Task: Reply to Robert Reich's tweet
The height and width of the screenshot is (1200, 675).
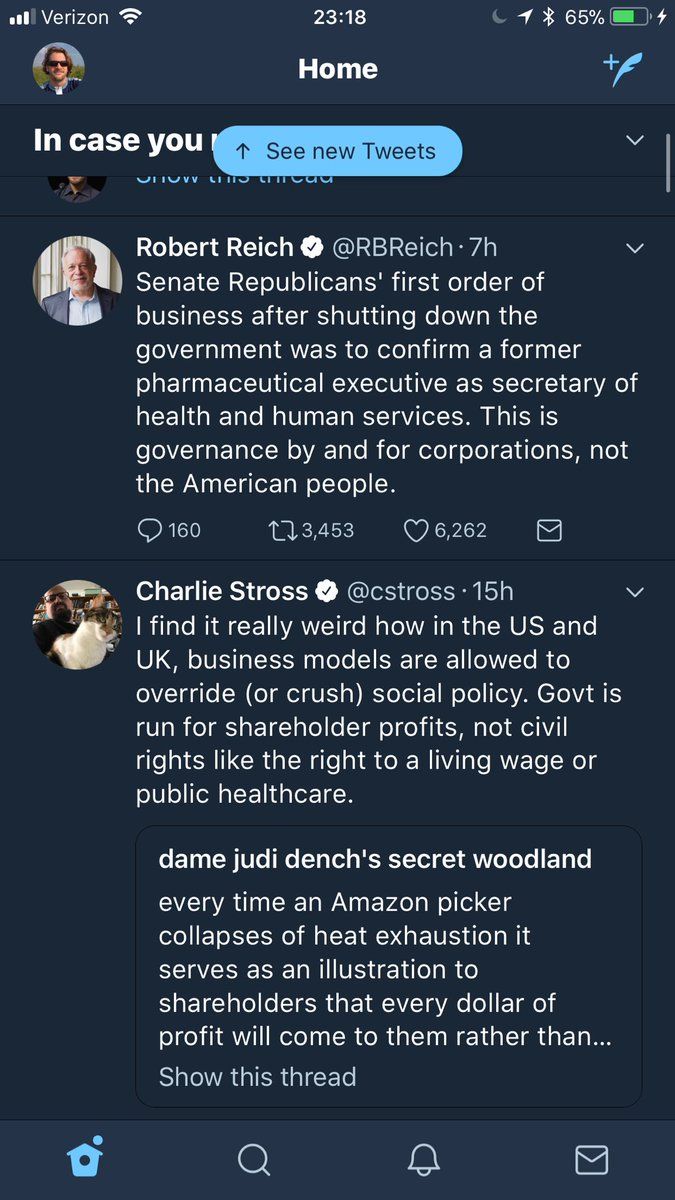Action: (x=150, y=530)
